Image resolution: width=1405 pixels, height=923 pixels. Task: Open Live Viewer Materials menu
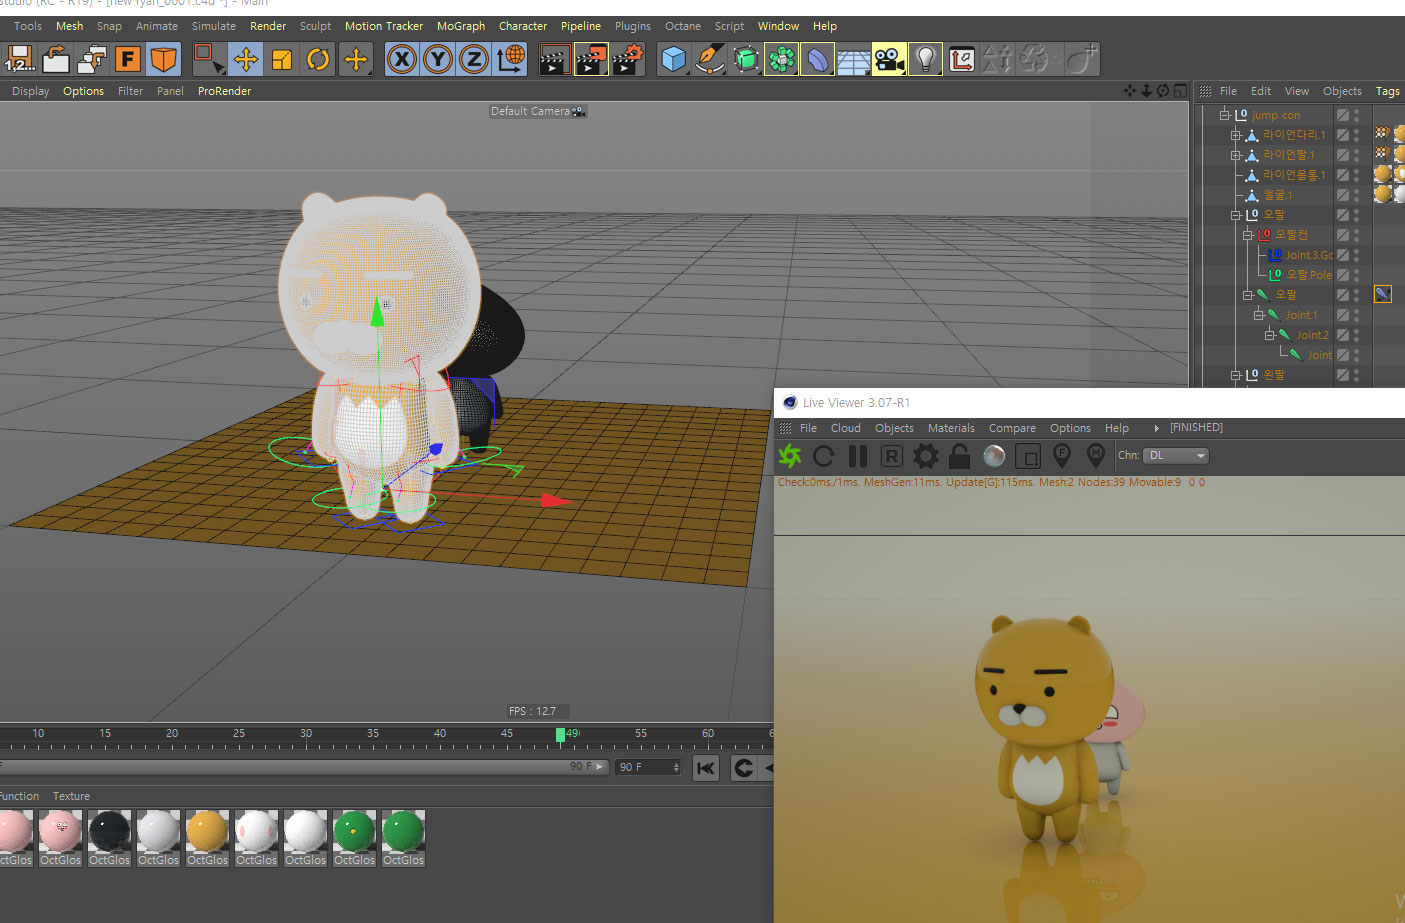click(x=951, y=428)
